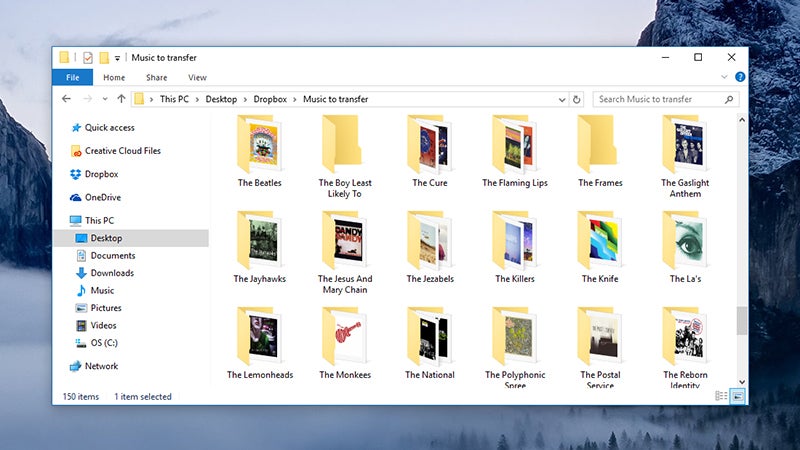Select The Jezabels folder
This screenshot has height=450, width=800.
pos(430,247)
